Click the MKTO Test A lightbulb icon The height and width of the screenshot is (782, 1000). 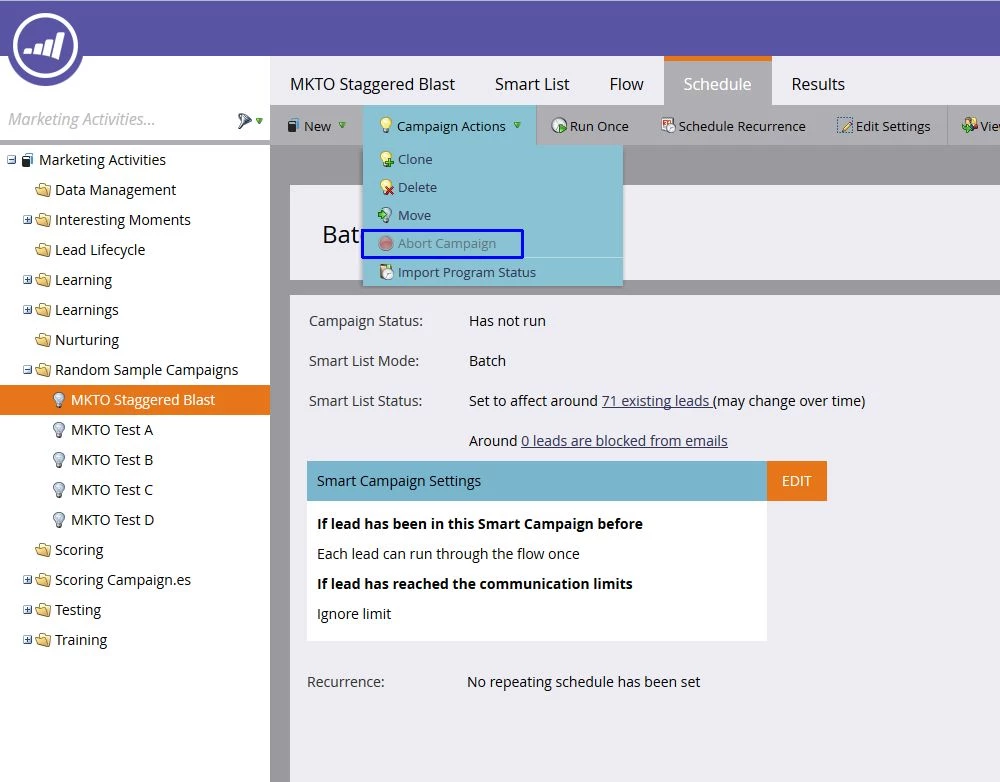[x=59, y=430]
